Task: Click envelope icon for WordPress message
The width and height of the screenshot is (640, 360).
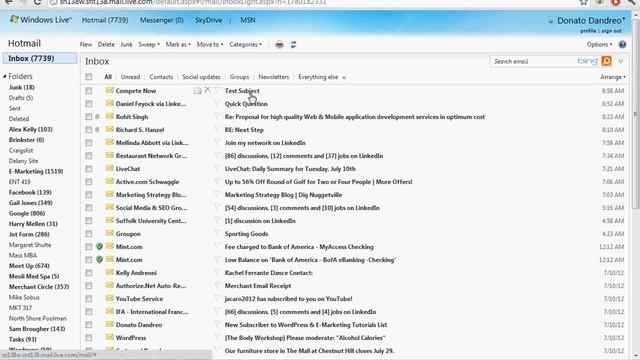Action: click(109, 338)
